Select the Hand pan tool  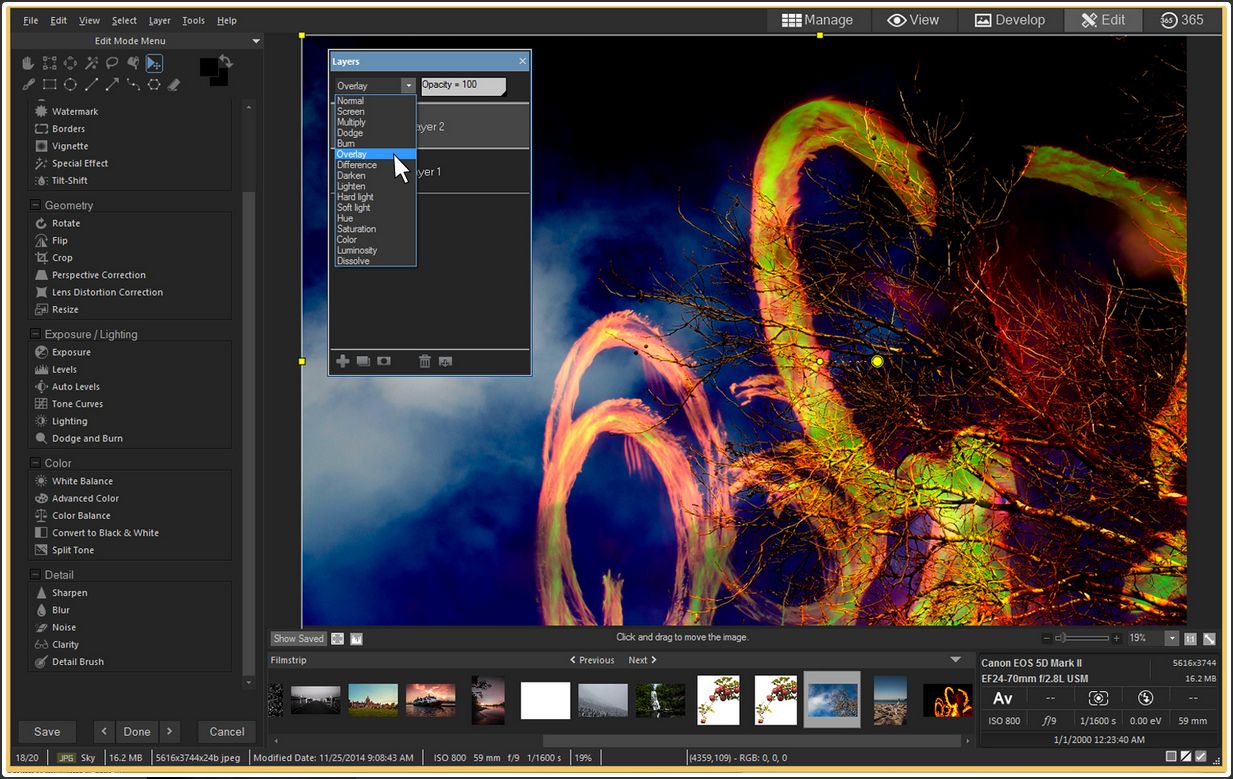point(29,63)
